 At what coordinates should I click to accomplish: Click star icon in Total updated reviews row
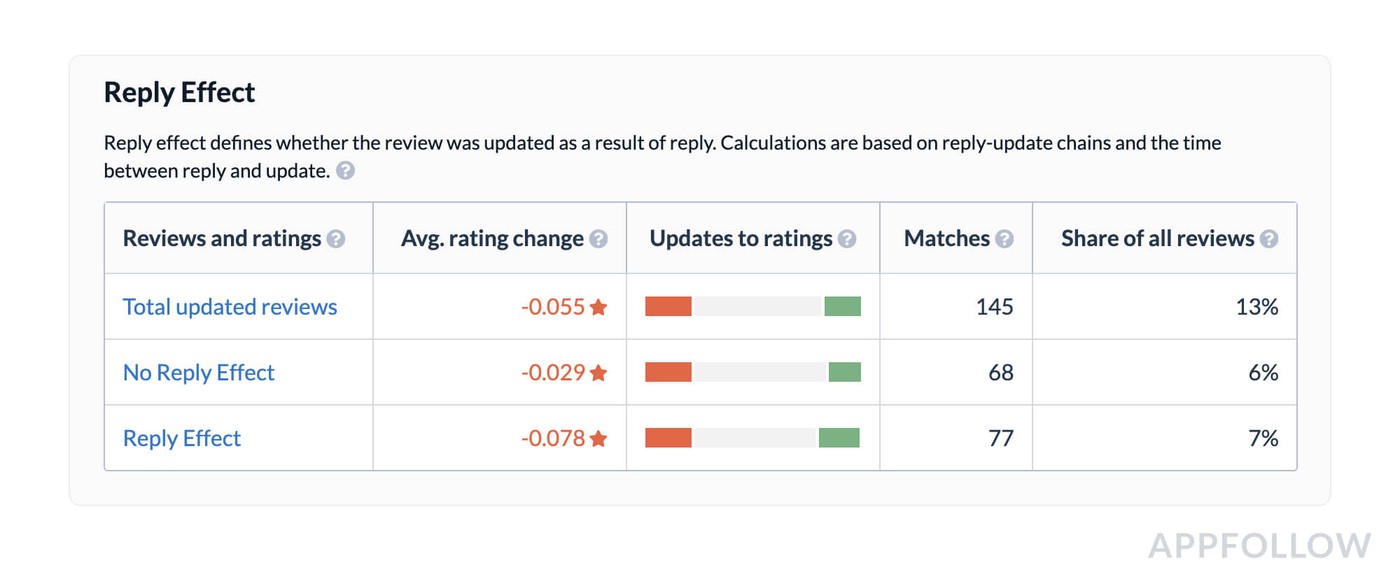click(x=599, y=307)
